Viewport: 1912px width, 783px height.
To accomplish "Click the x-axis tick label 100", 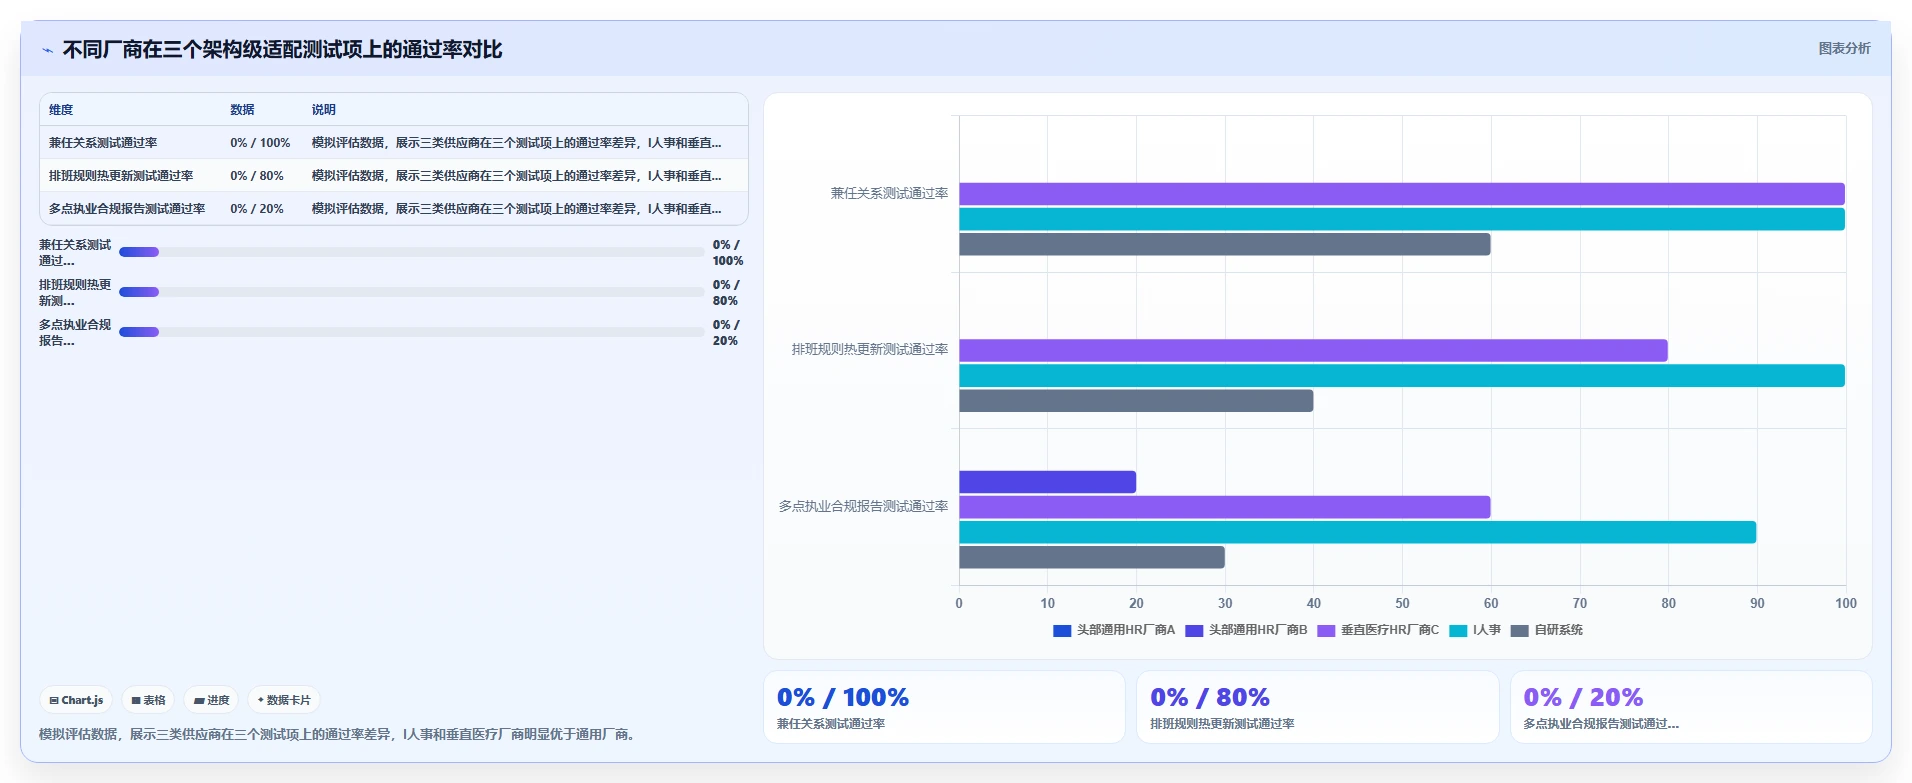I will click(1846, 603).
